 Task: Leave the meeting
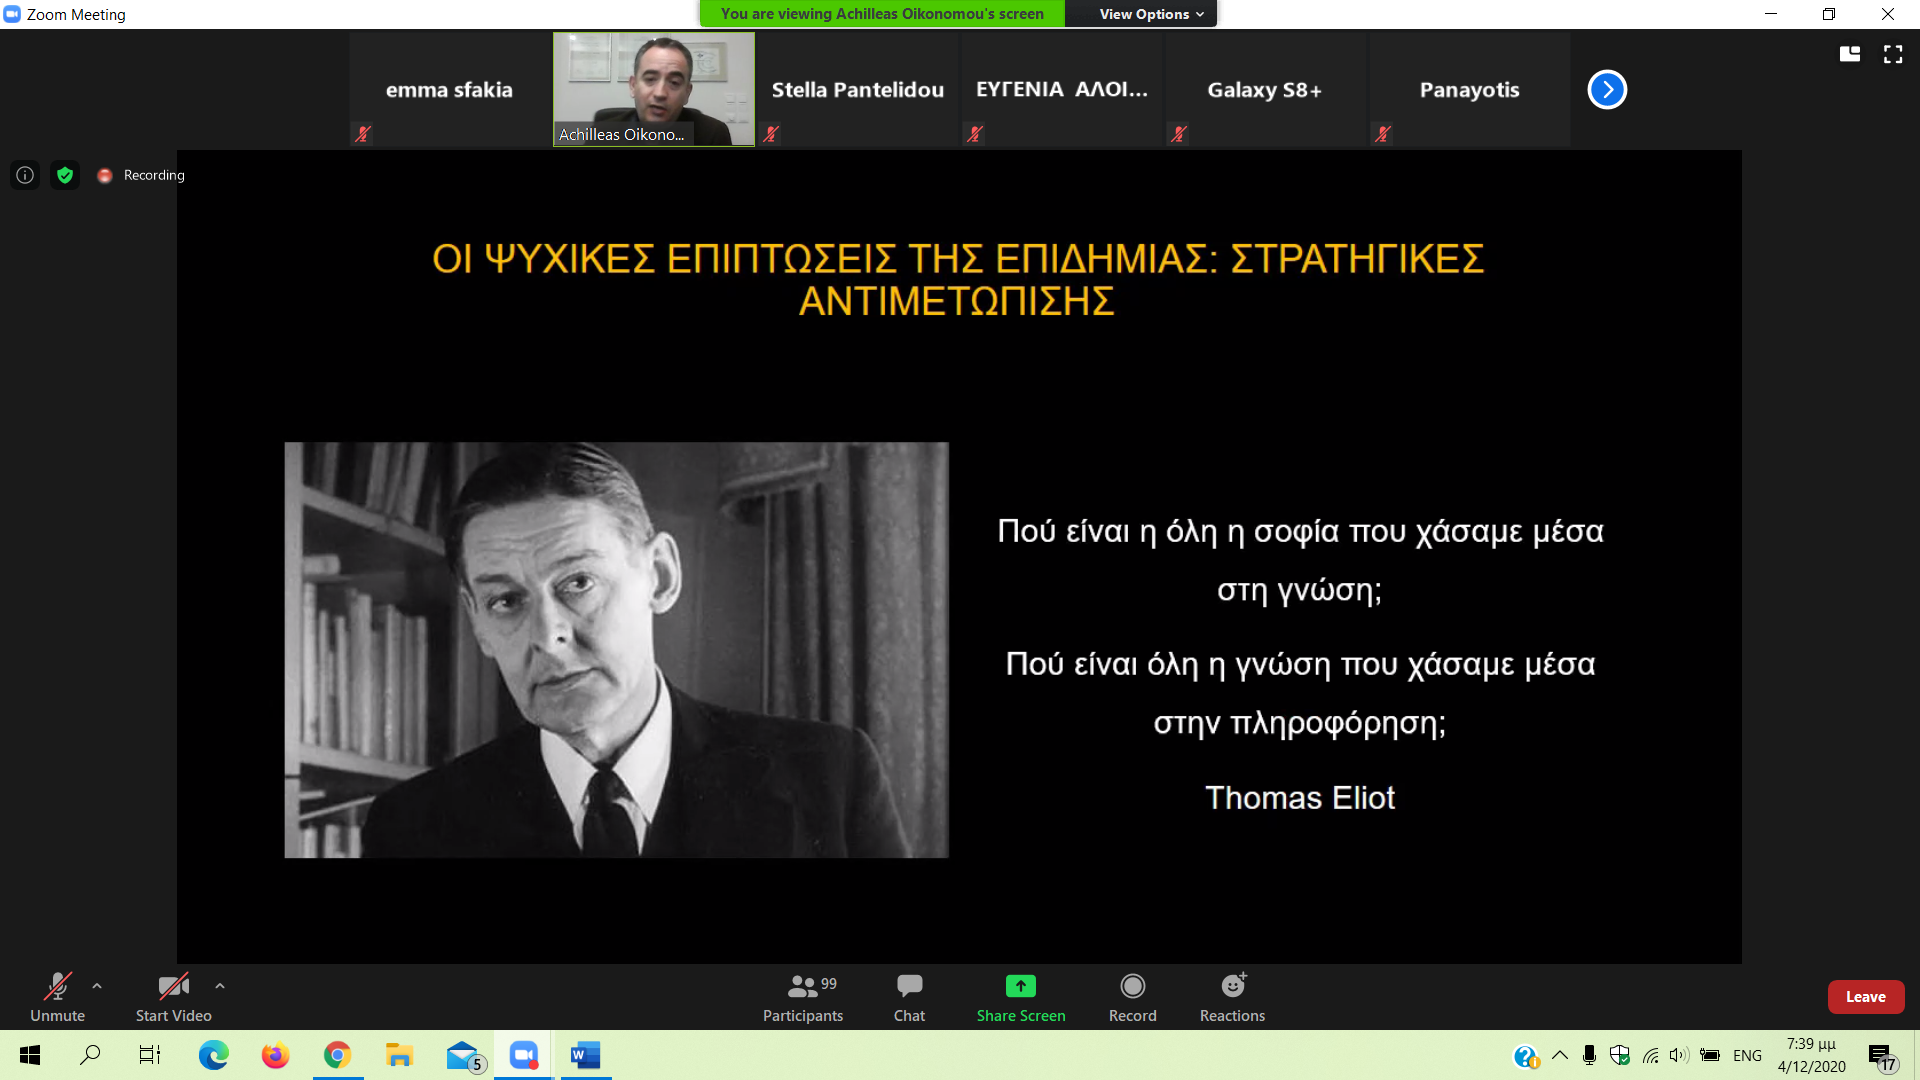tap(1865, 997)
